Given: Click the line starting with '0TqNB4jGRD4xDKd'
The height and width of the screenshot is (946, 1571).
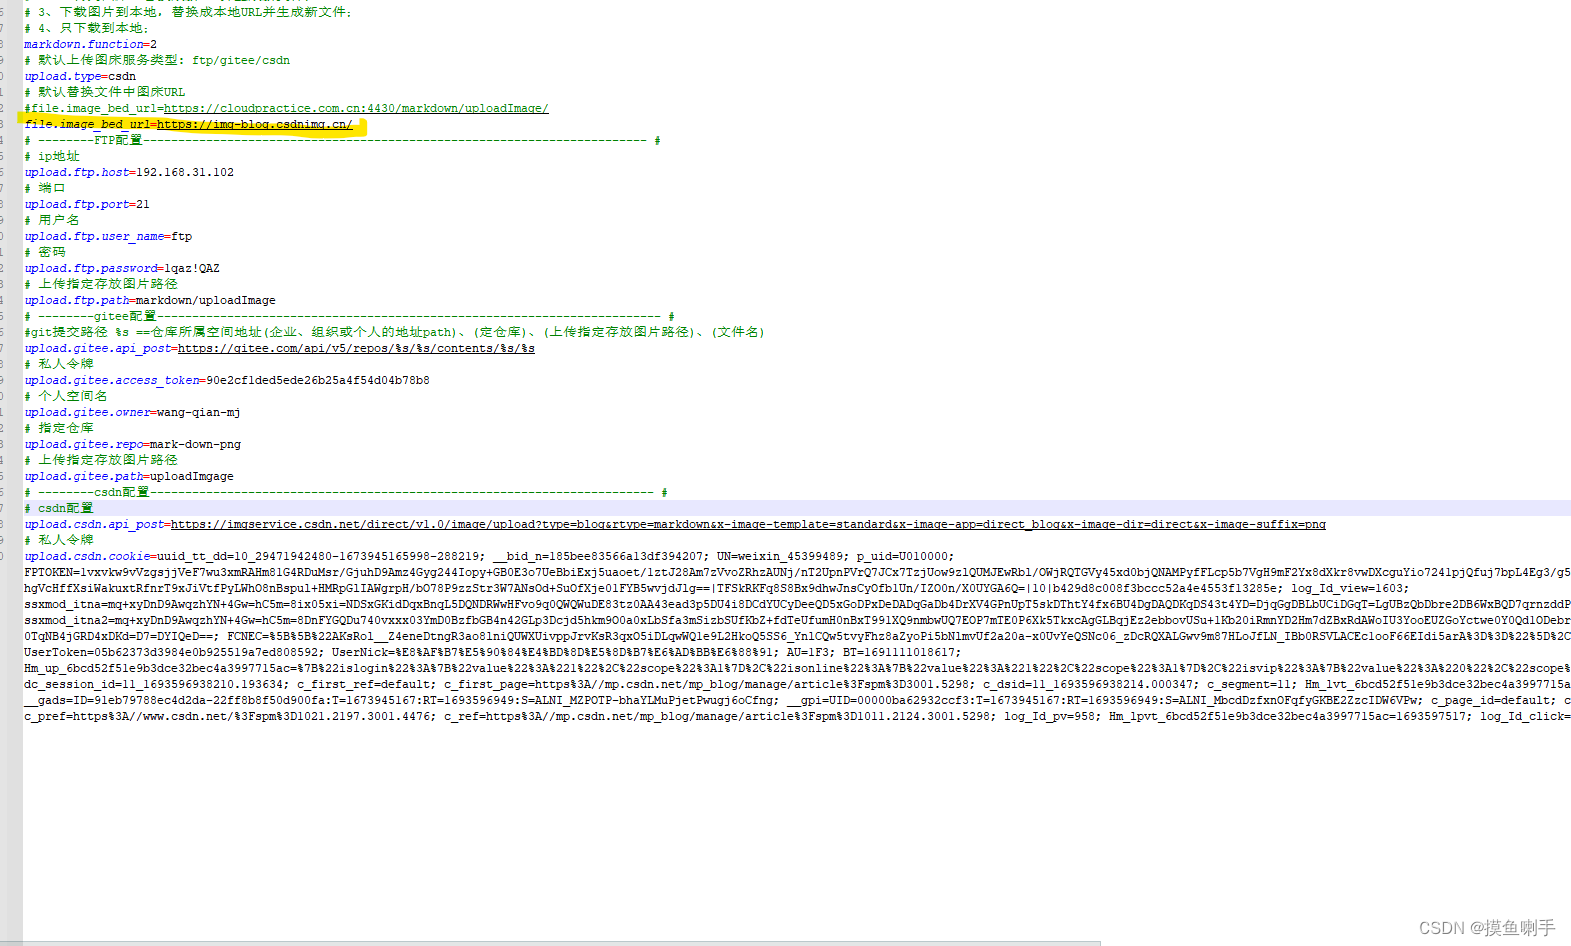Looking at the screenshot, I should click(797, 636).
